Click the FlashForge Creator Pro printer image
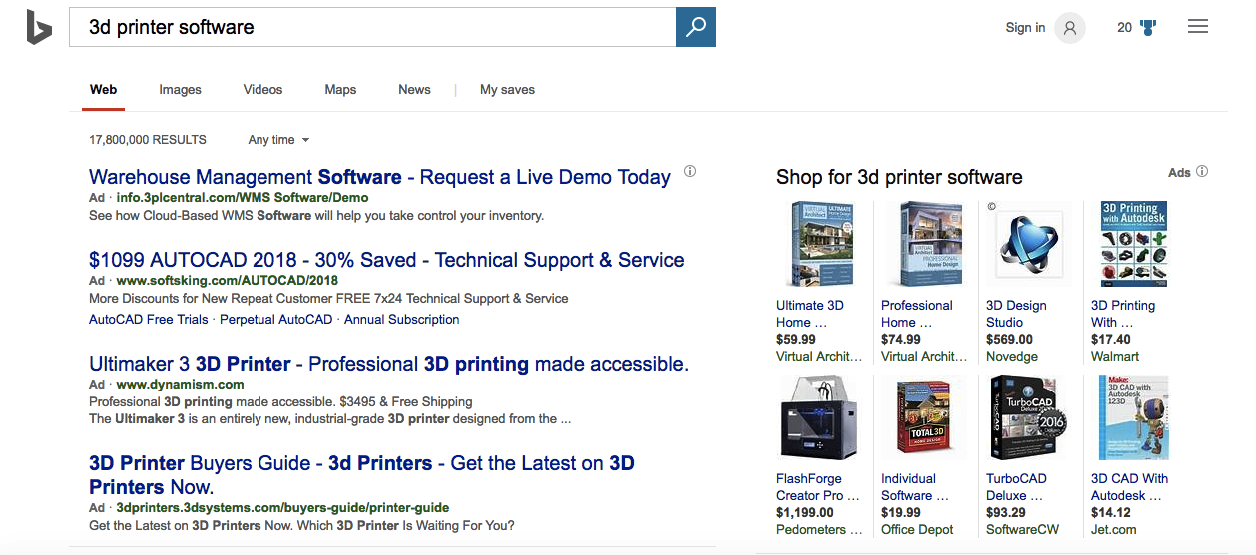 (x=816, y=418)
